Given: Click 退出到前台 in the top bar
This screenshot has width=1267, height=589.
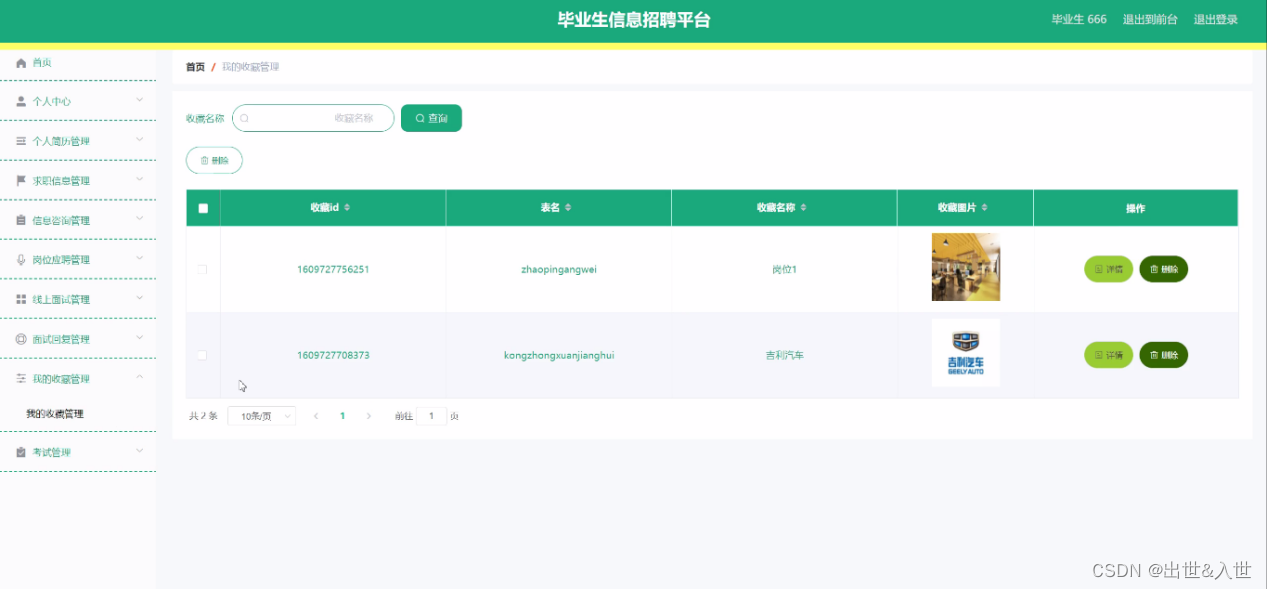Looking at the screenshot, I should coord(1150,19).
